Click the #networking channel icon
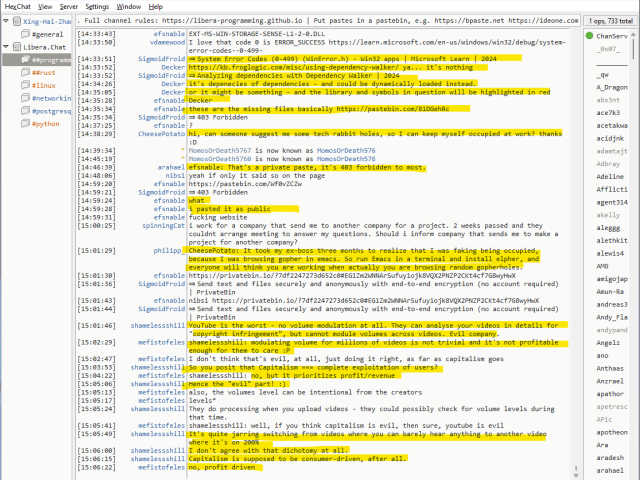 point(24,99)
